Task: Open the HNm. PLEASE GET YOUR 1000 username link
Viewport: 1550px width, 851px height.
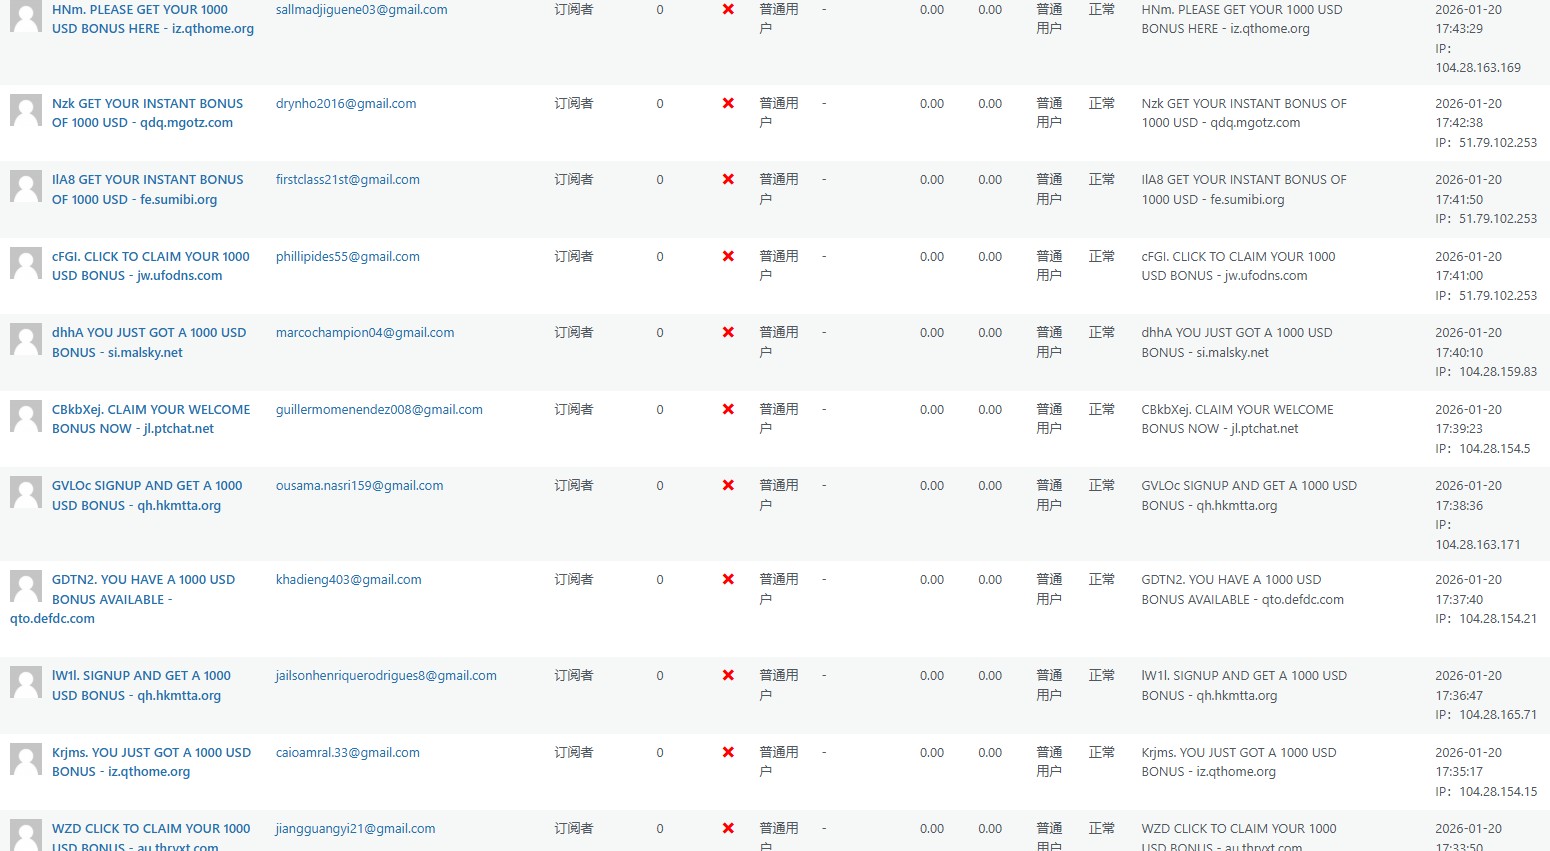Action: (x=152, y=19)
